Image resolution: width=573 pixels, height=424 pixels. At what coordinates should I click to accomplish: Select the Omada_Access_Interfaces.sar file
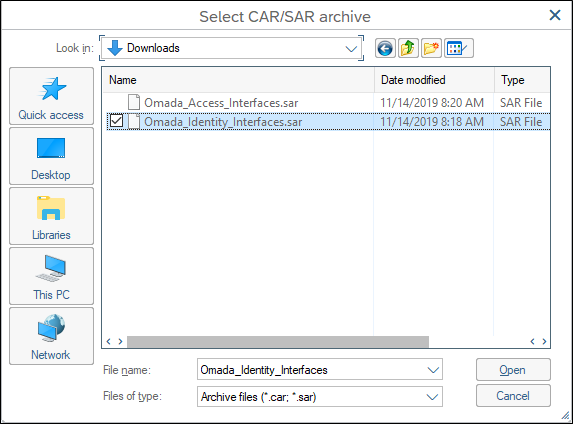point(221,103)
